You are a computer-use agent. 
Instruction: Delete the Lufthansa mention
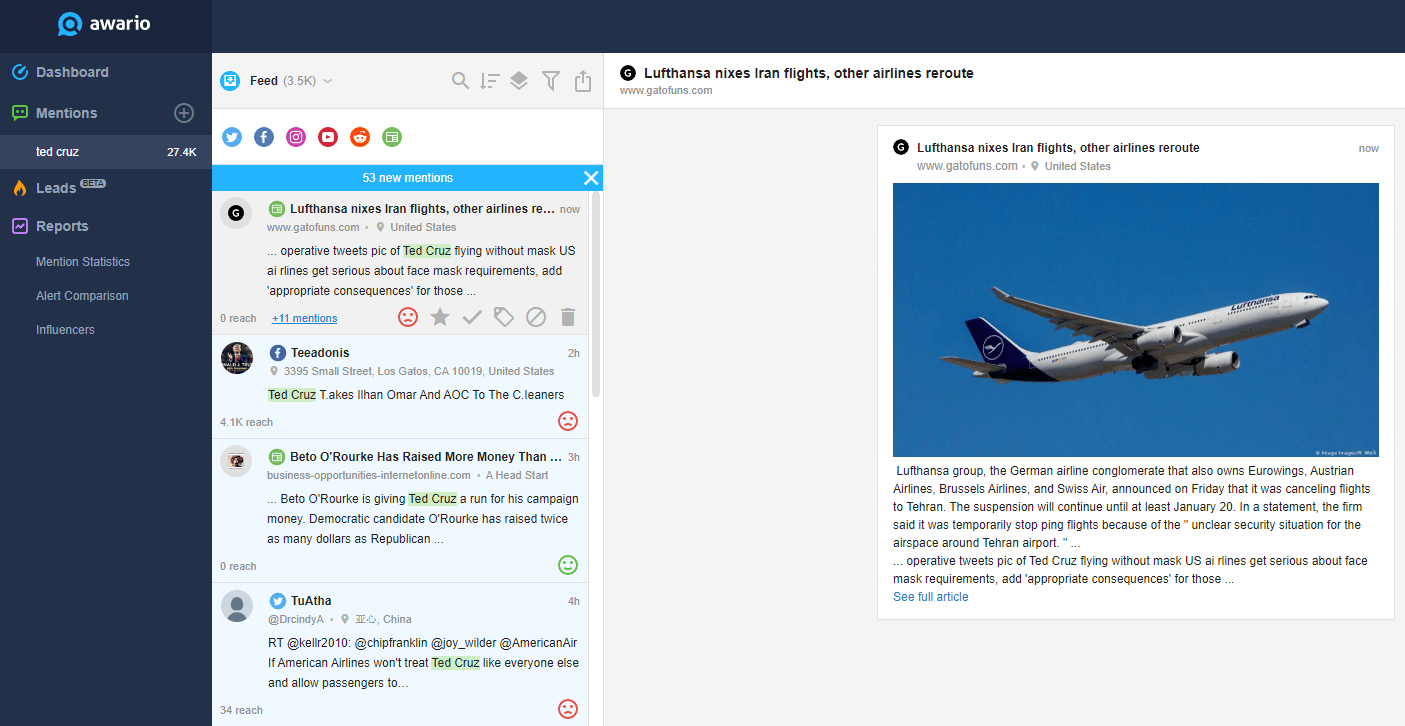click(x=568, y=317)
